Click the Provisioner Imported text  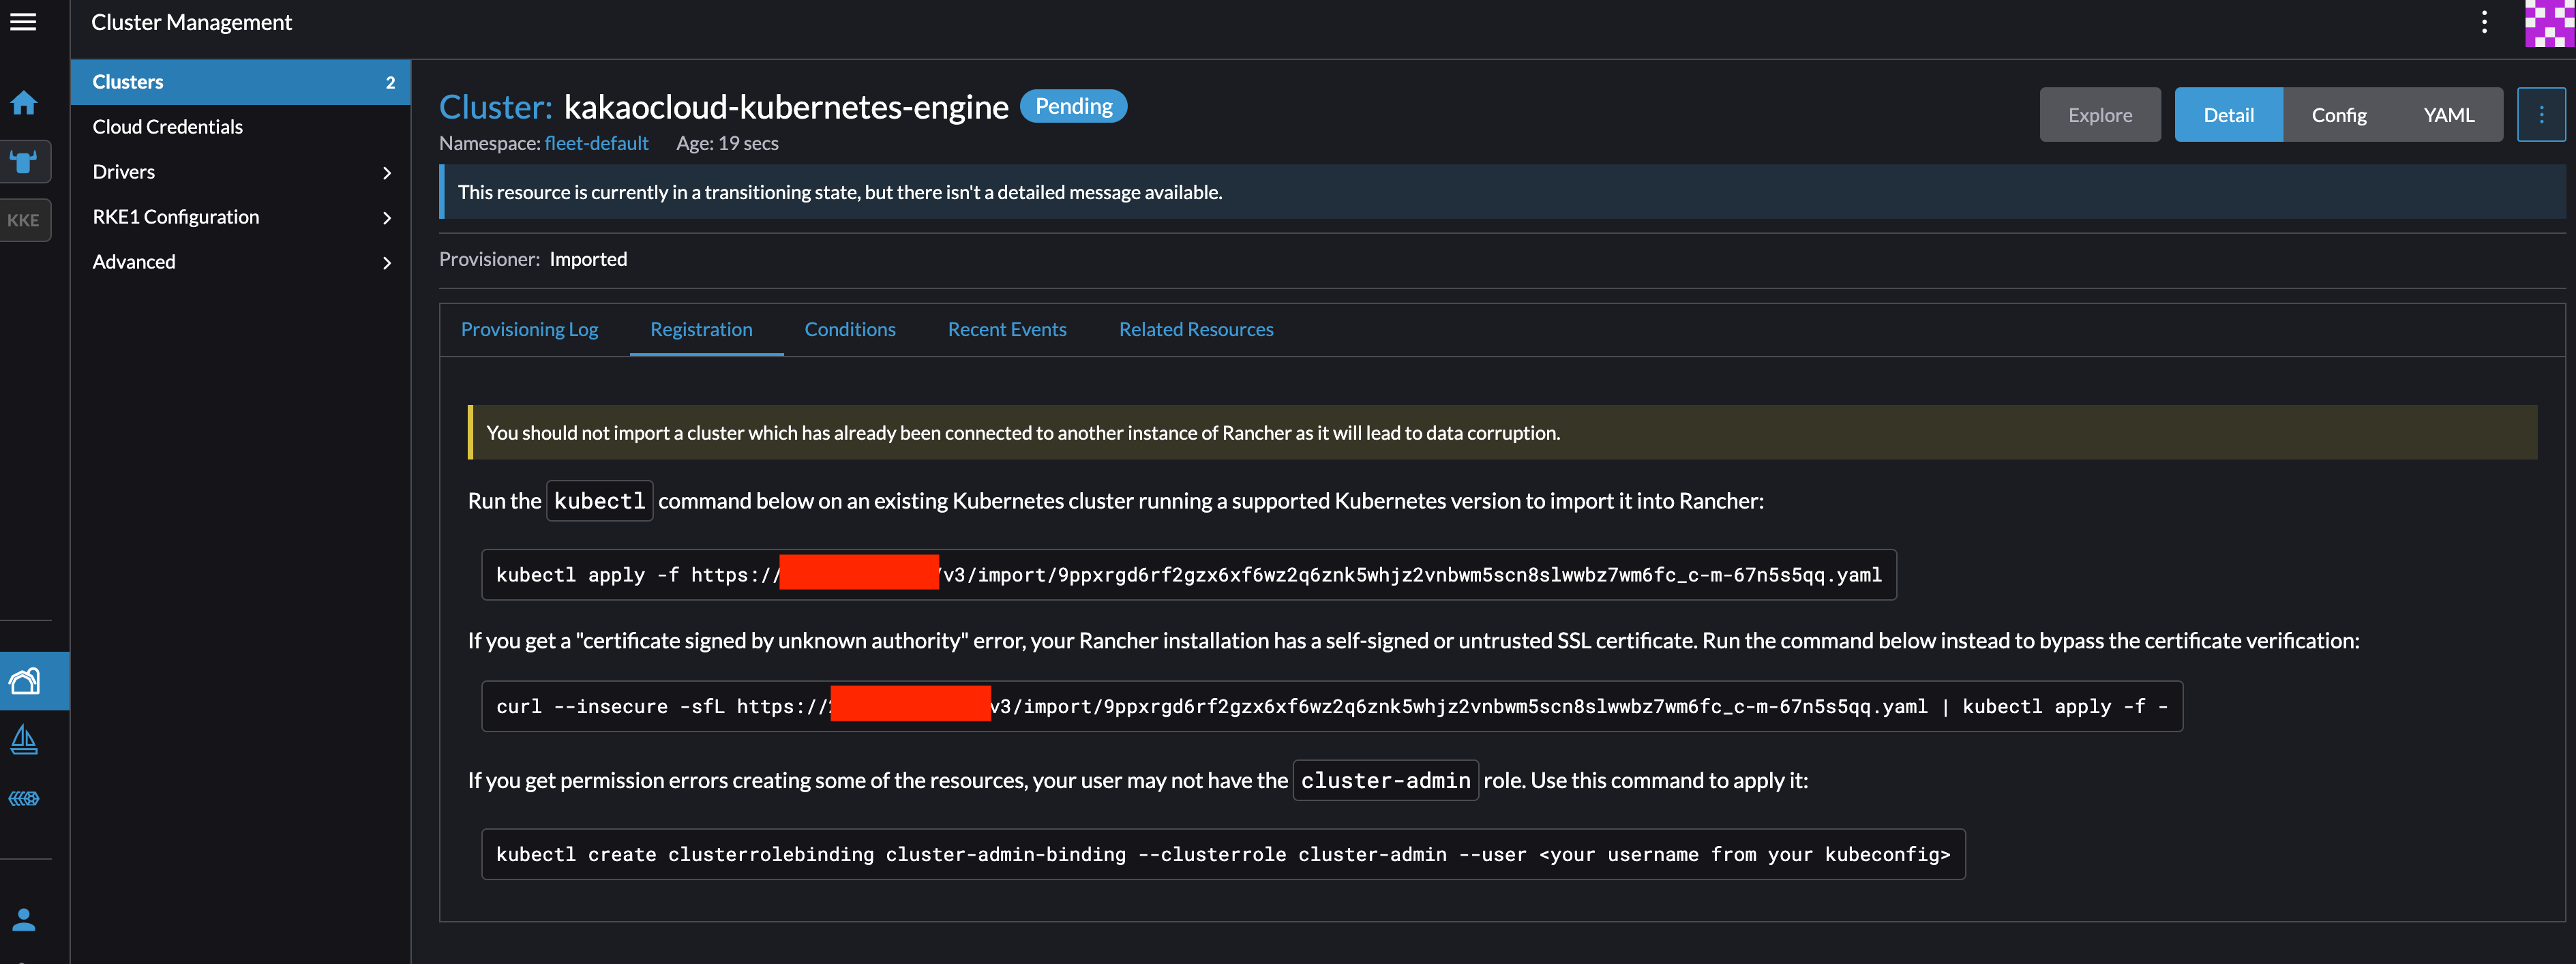click(x=533, y=259)
